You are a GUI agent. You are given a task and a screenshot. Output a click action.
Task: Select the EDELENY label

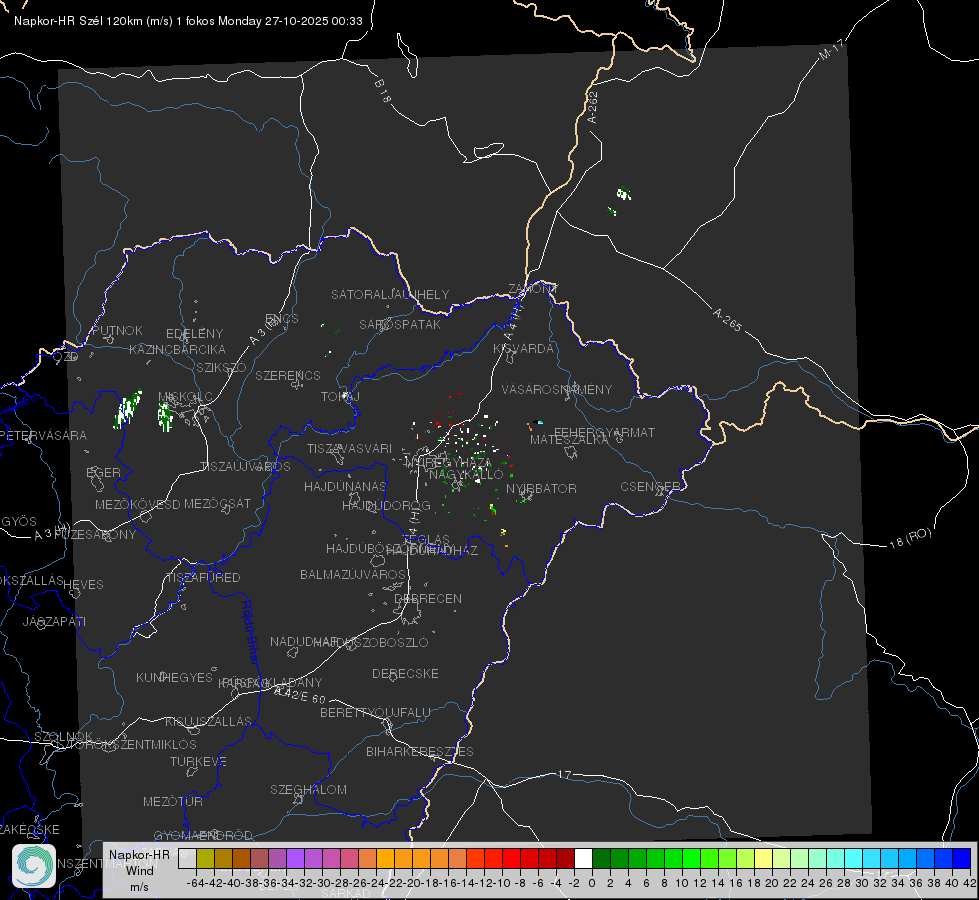point(194,334)
